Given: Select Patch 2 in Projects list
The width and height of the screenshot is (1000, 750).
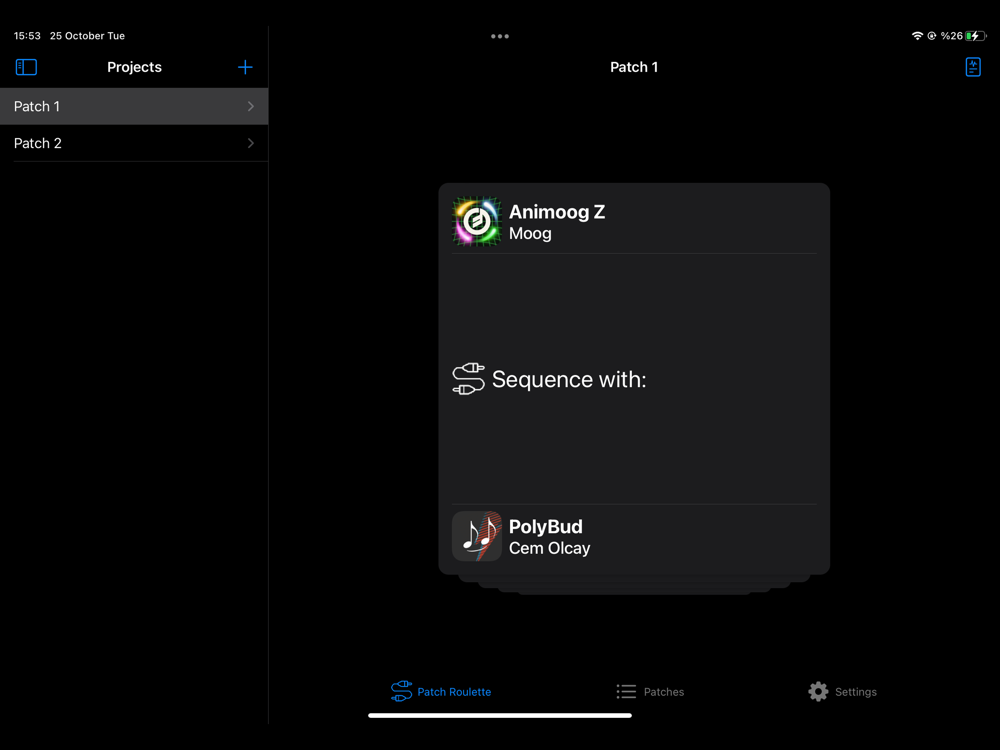Looking at the screenshot, I should [134, 143].
